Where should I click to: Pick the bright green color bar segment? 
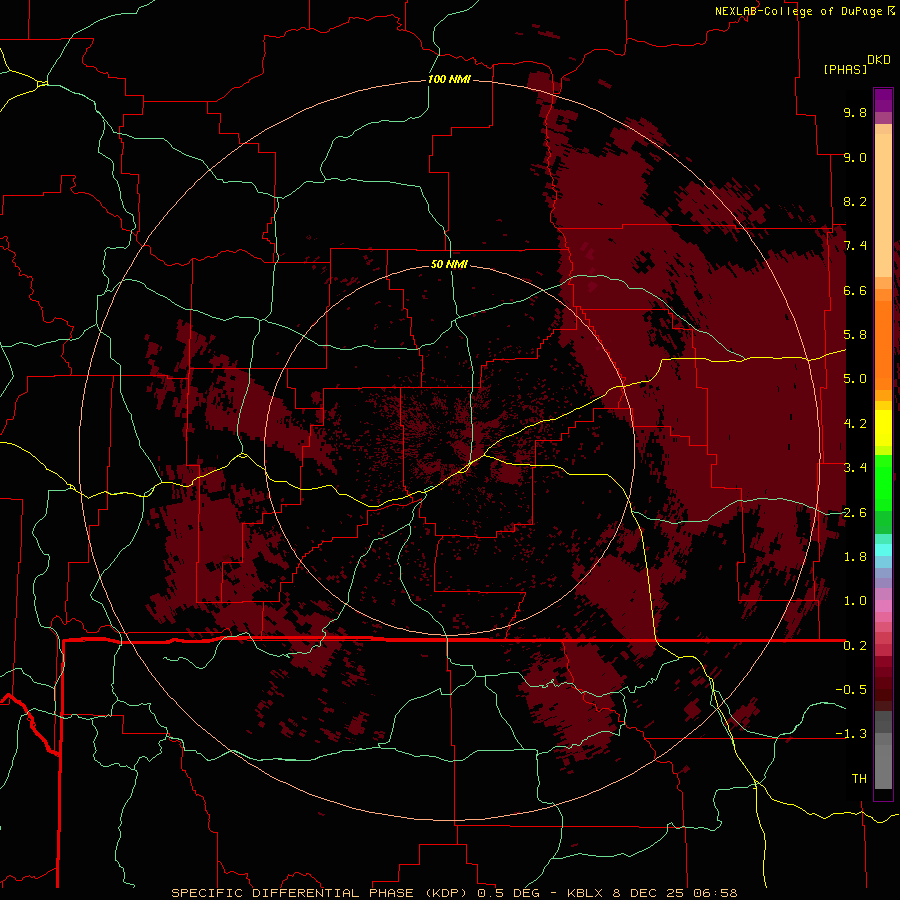(x=883, y=482)
